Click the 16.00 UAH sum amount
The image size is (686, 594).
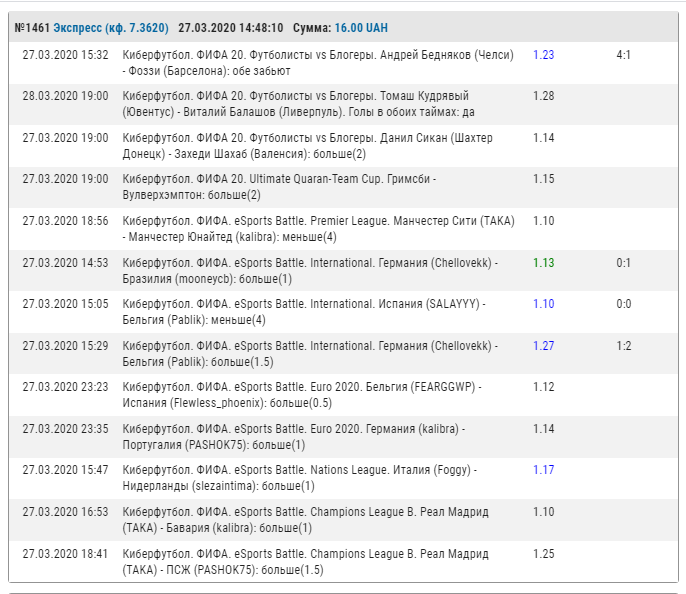tap(361, 28)
